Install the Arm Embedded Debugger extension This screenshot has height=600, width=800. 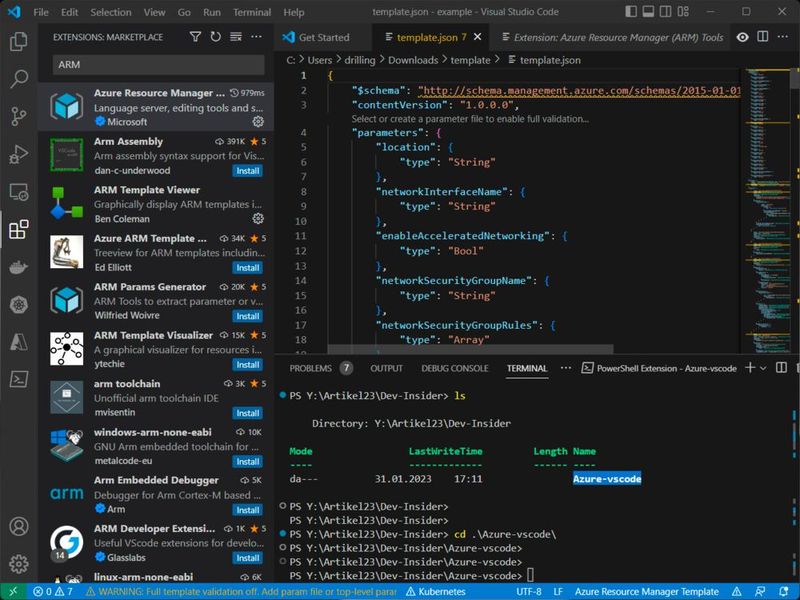pyautogui.click(x=248, y=510)
